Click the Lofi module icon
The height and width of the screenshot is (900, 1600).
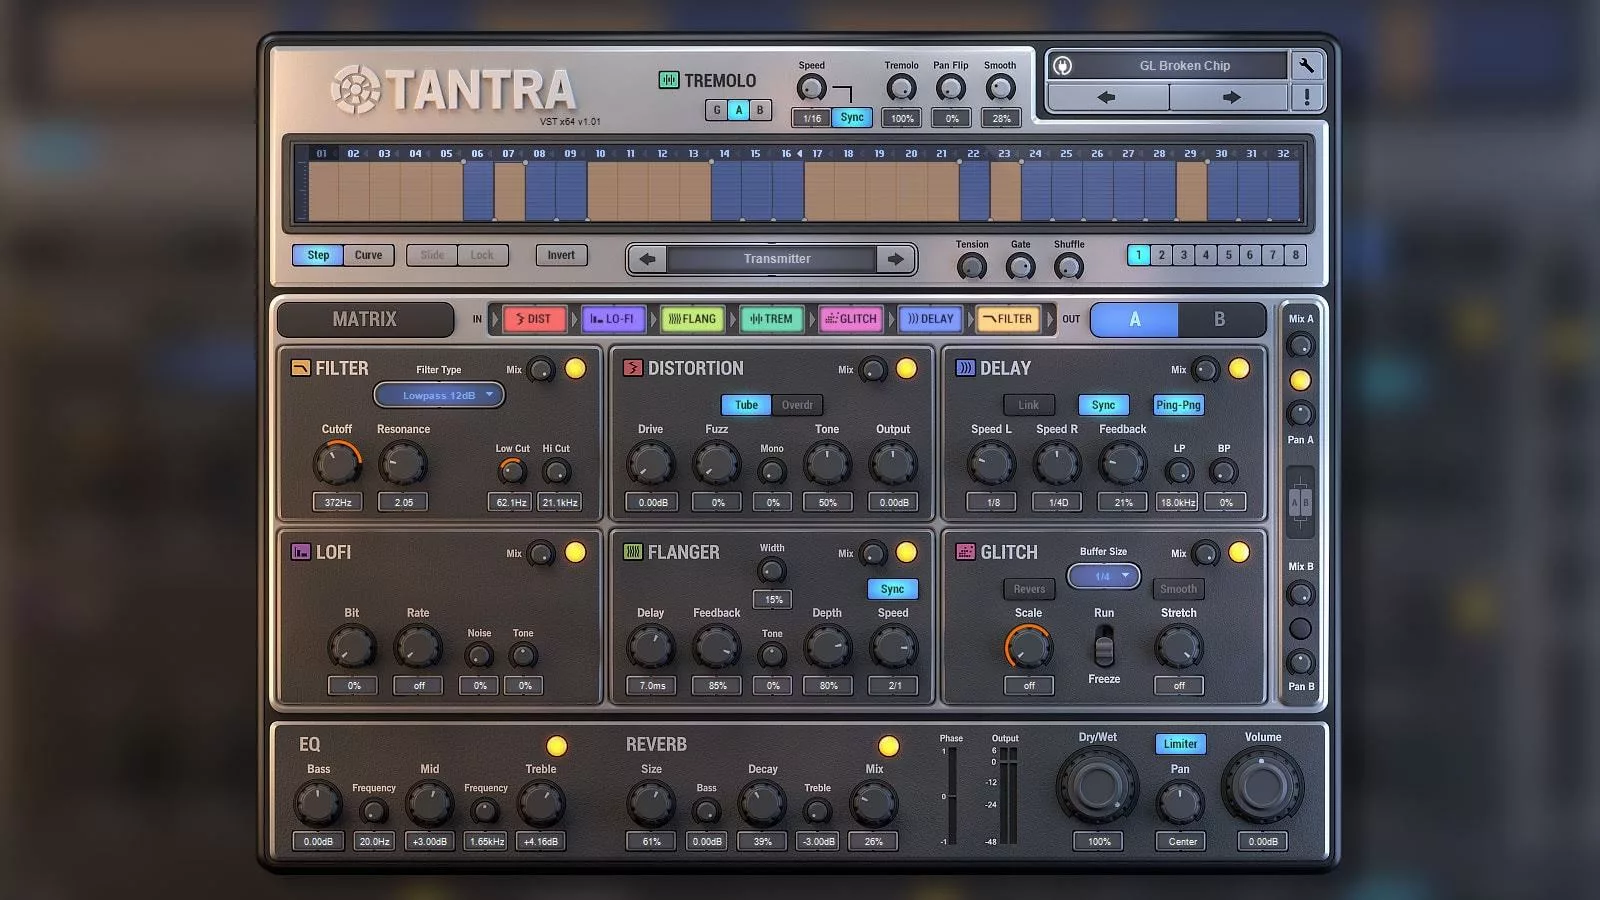[300, 552]
